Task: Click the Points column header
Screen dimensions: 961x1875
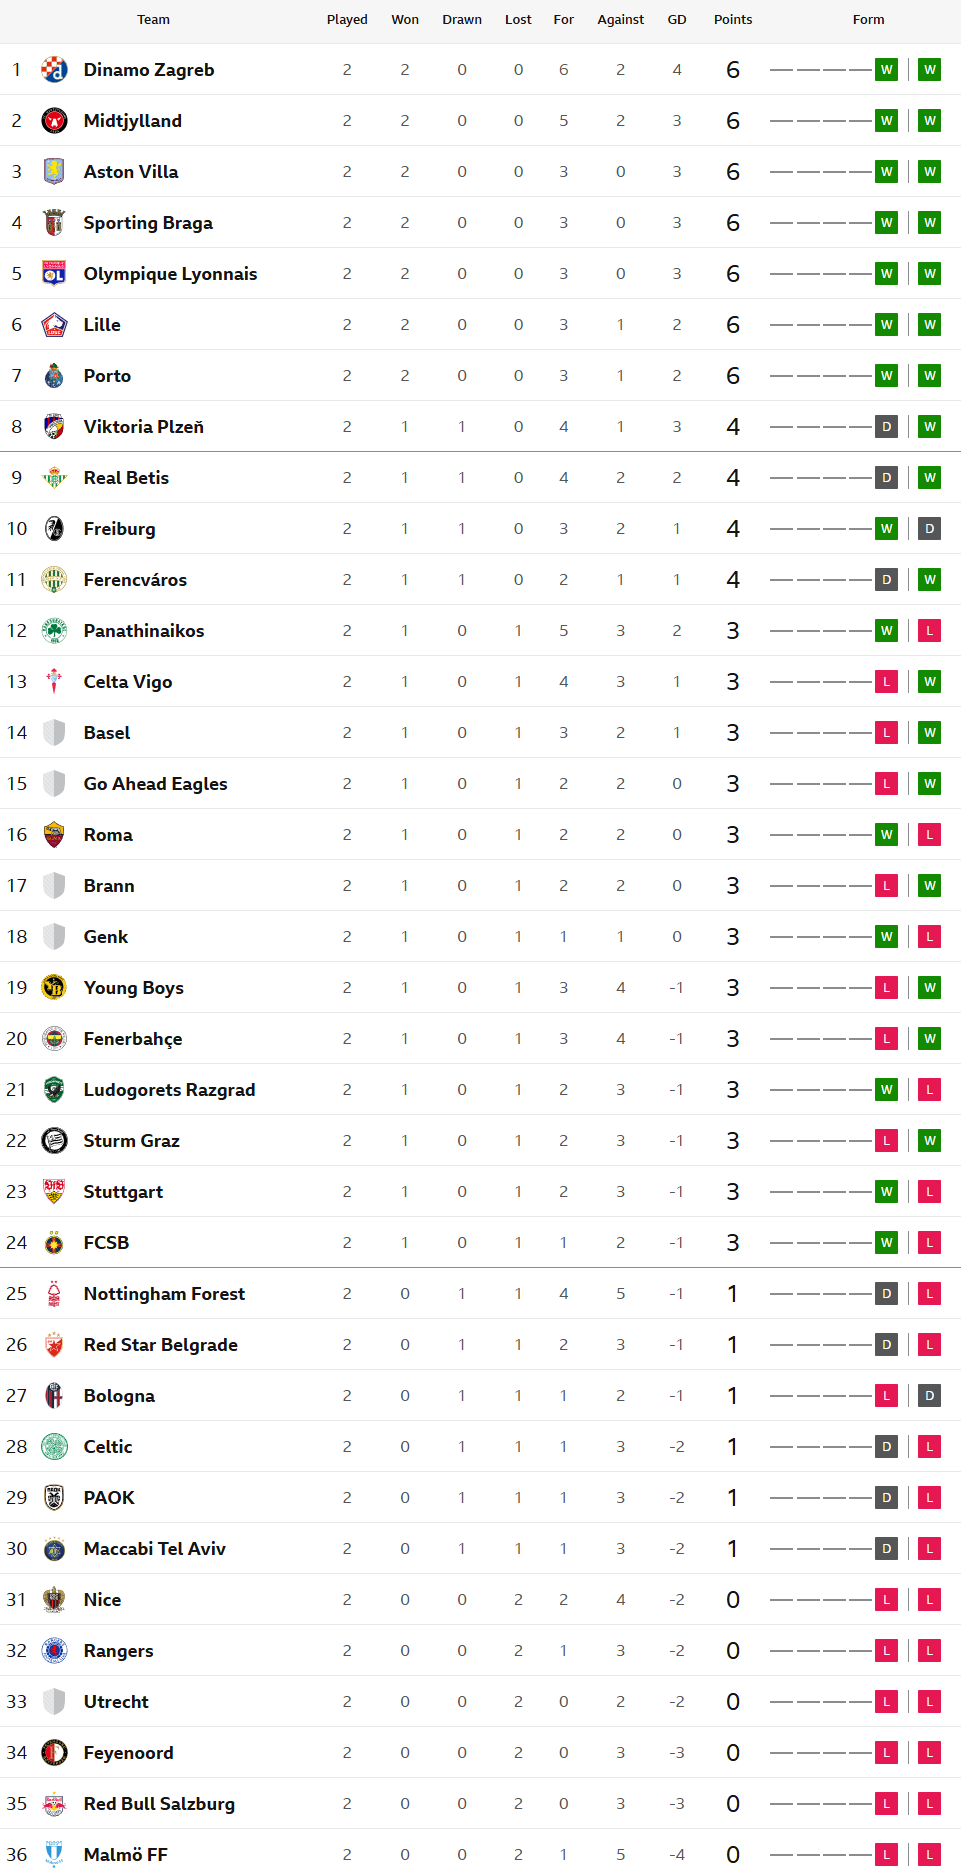Action: (x=733, y=20)
